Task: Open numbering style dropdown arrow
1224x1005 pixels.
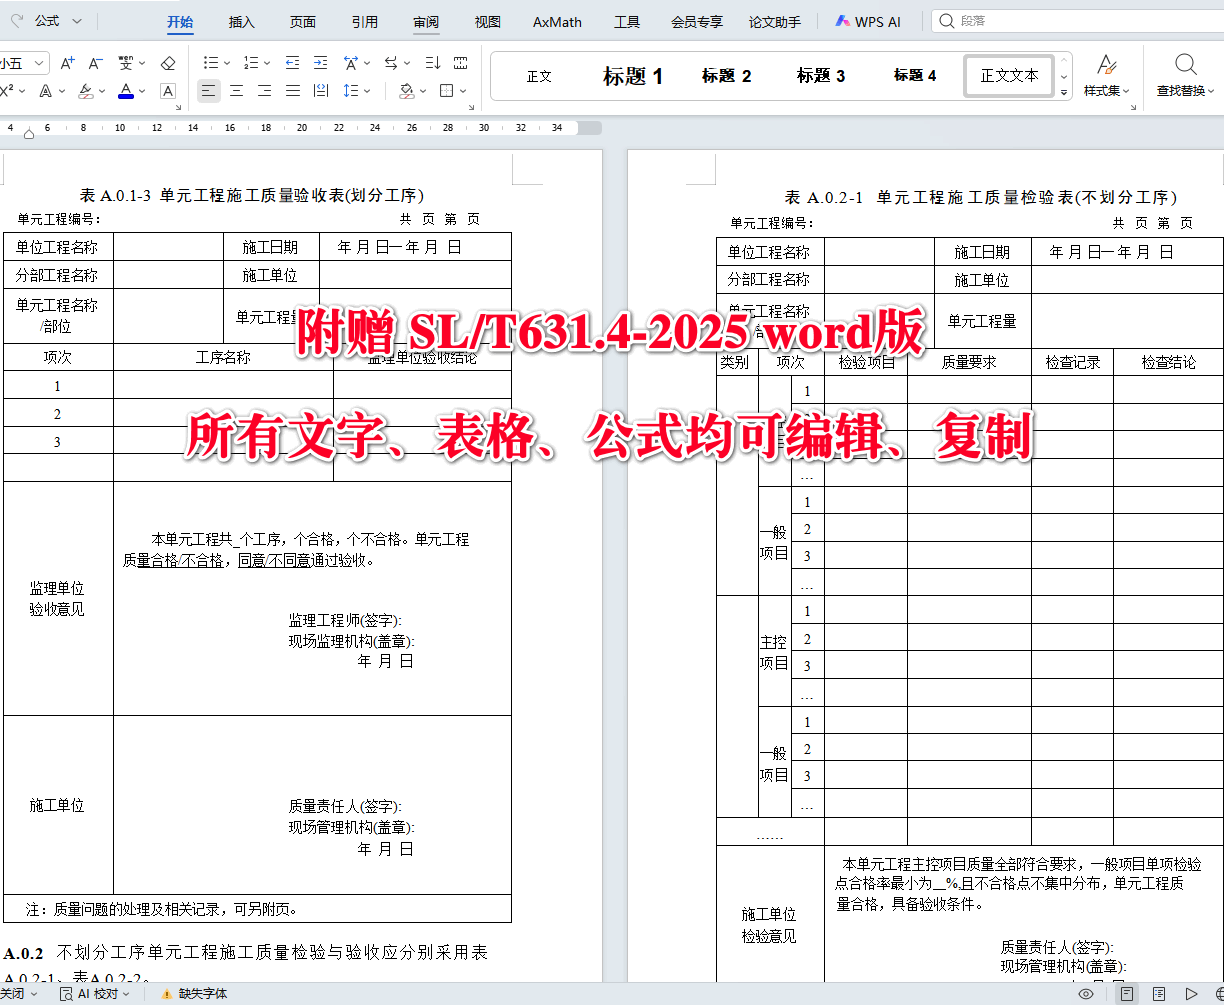Action: (268, 63)
